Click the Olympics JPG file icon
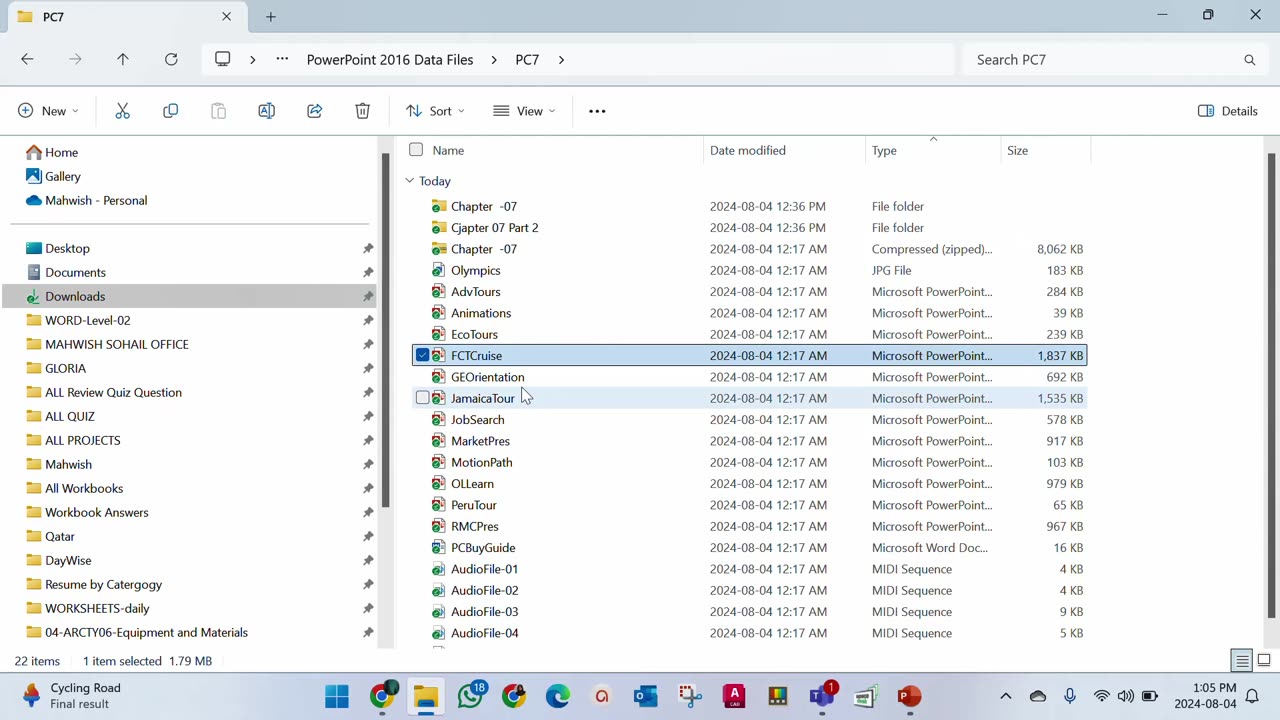This screenshot has width=1280, height=720. point(438,271)
